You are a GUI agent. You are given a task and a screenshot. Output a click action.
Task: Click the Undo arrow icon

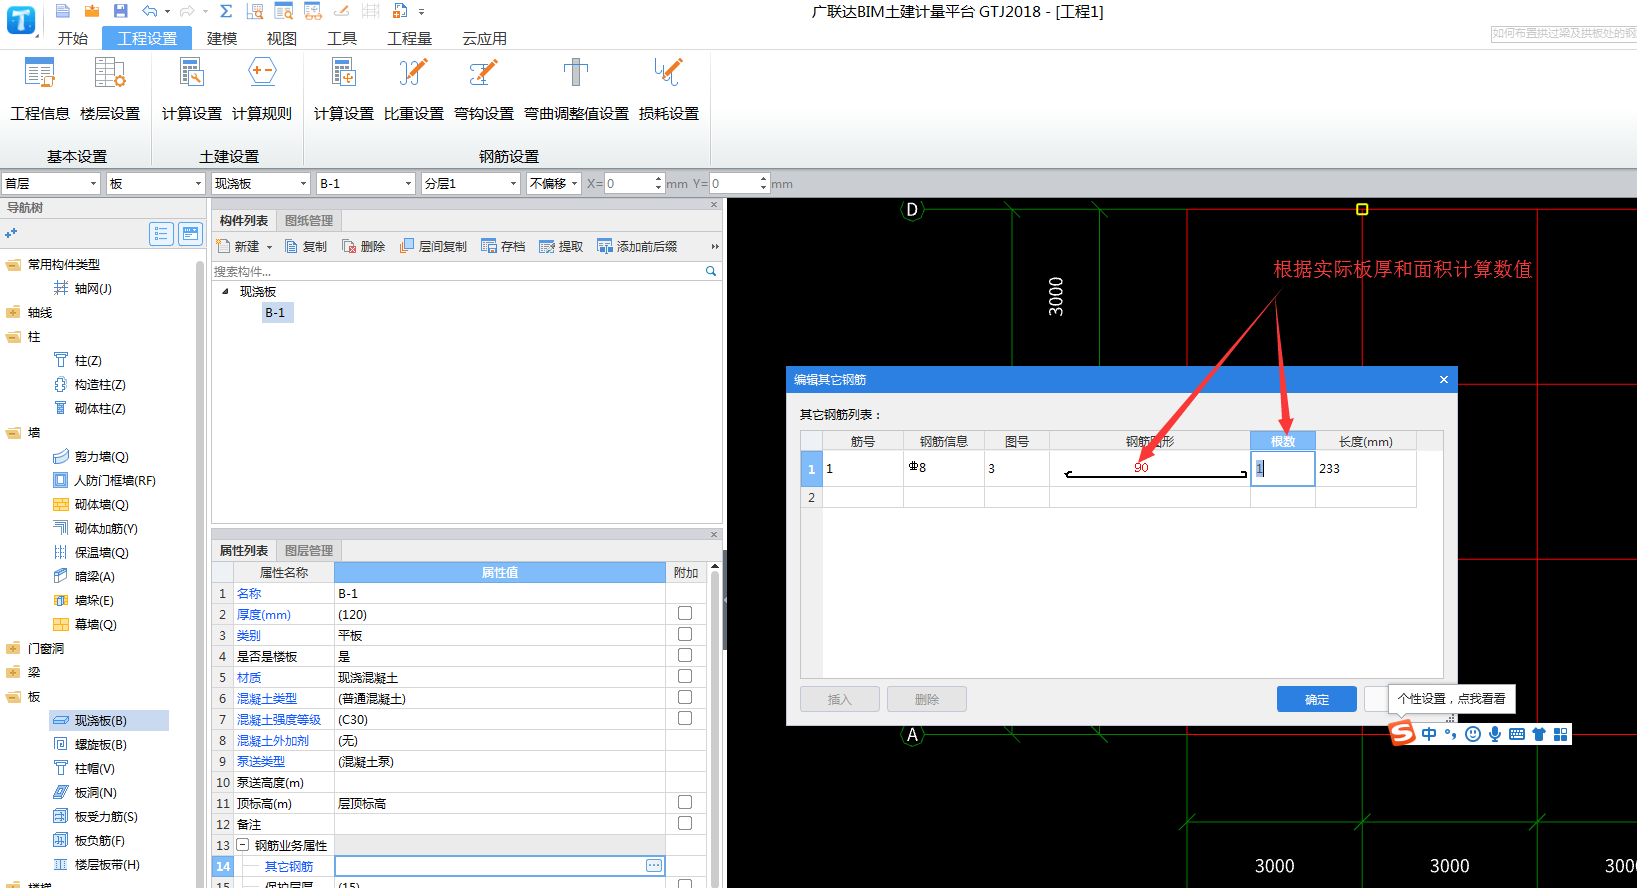pos(149,11)
